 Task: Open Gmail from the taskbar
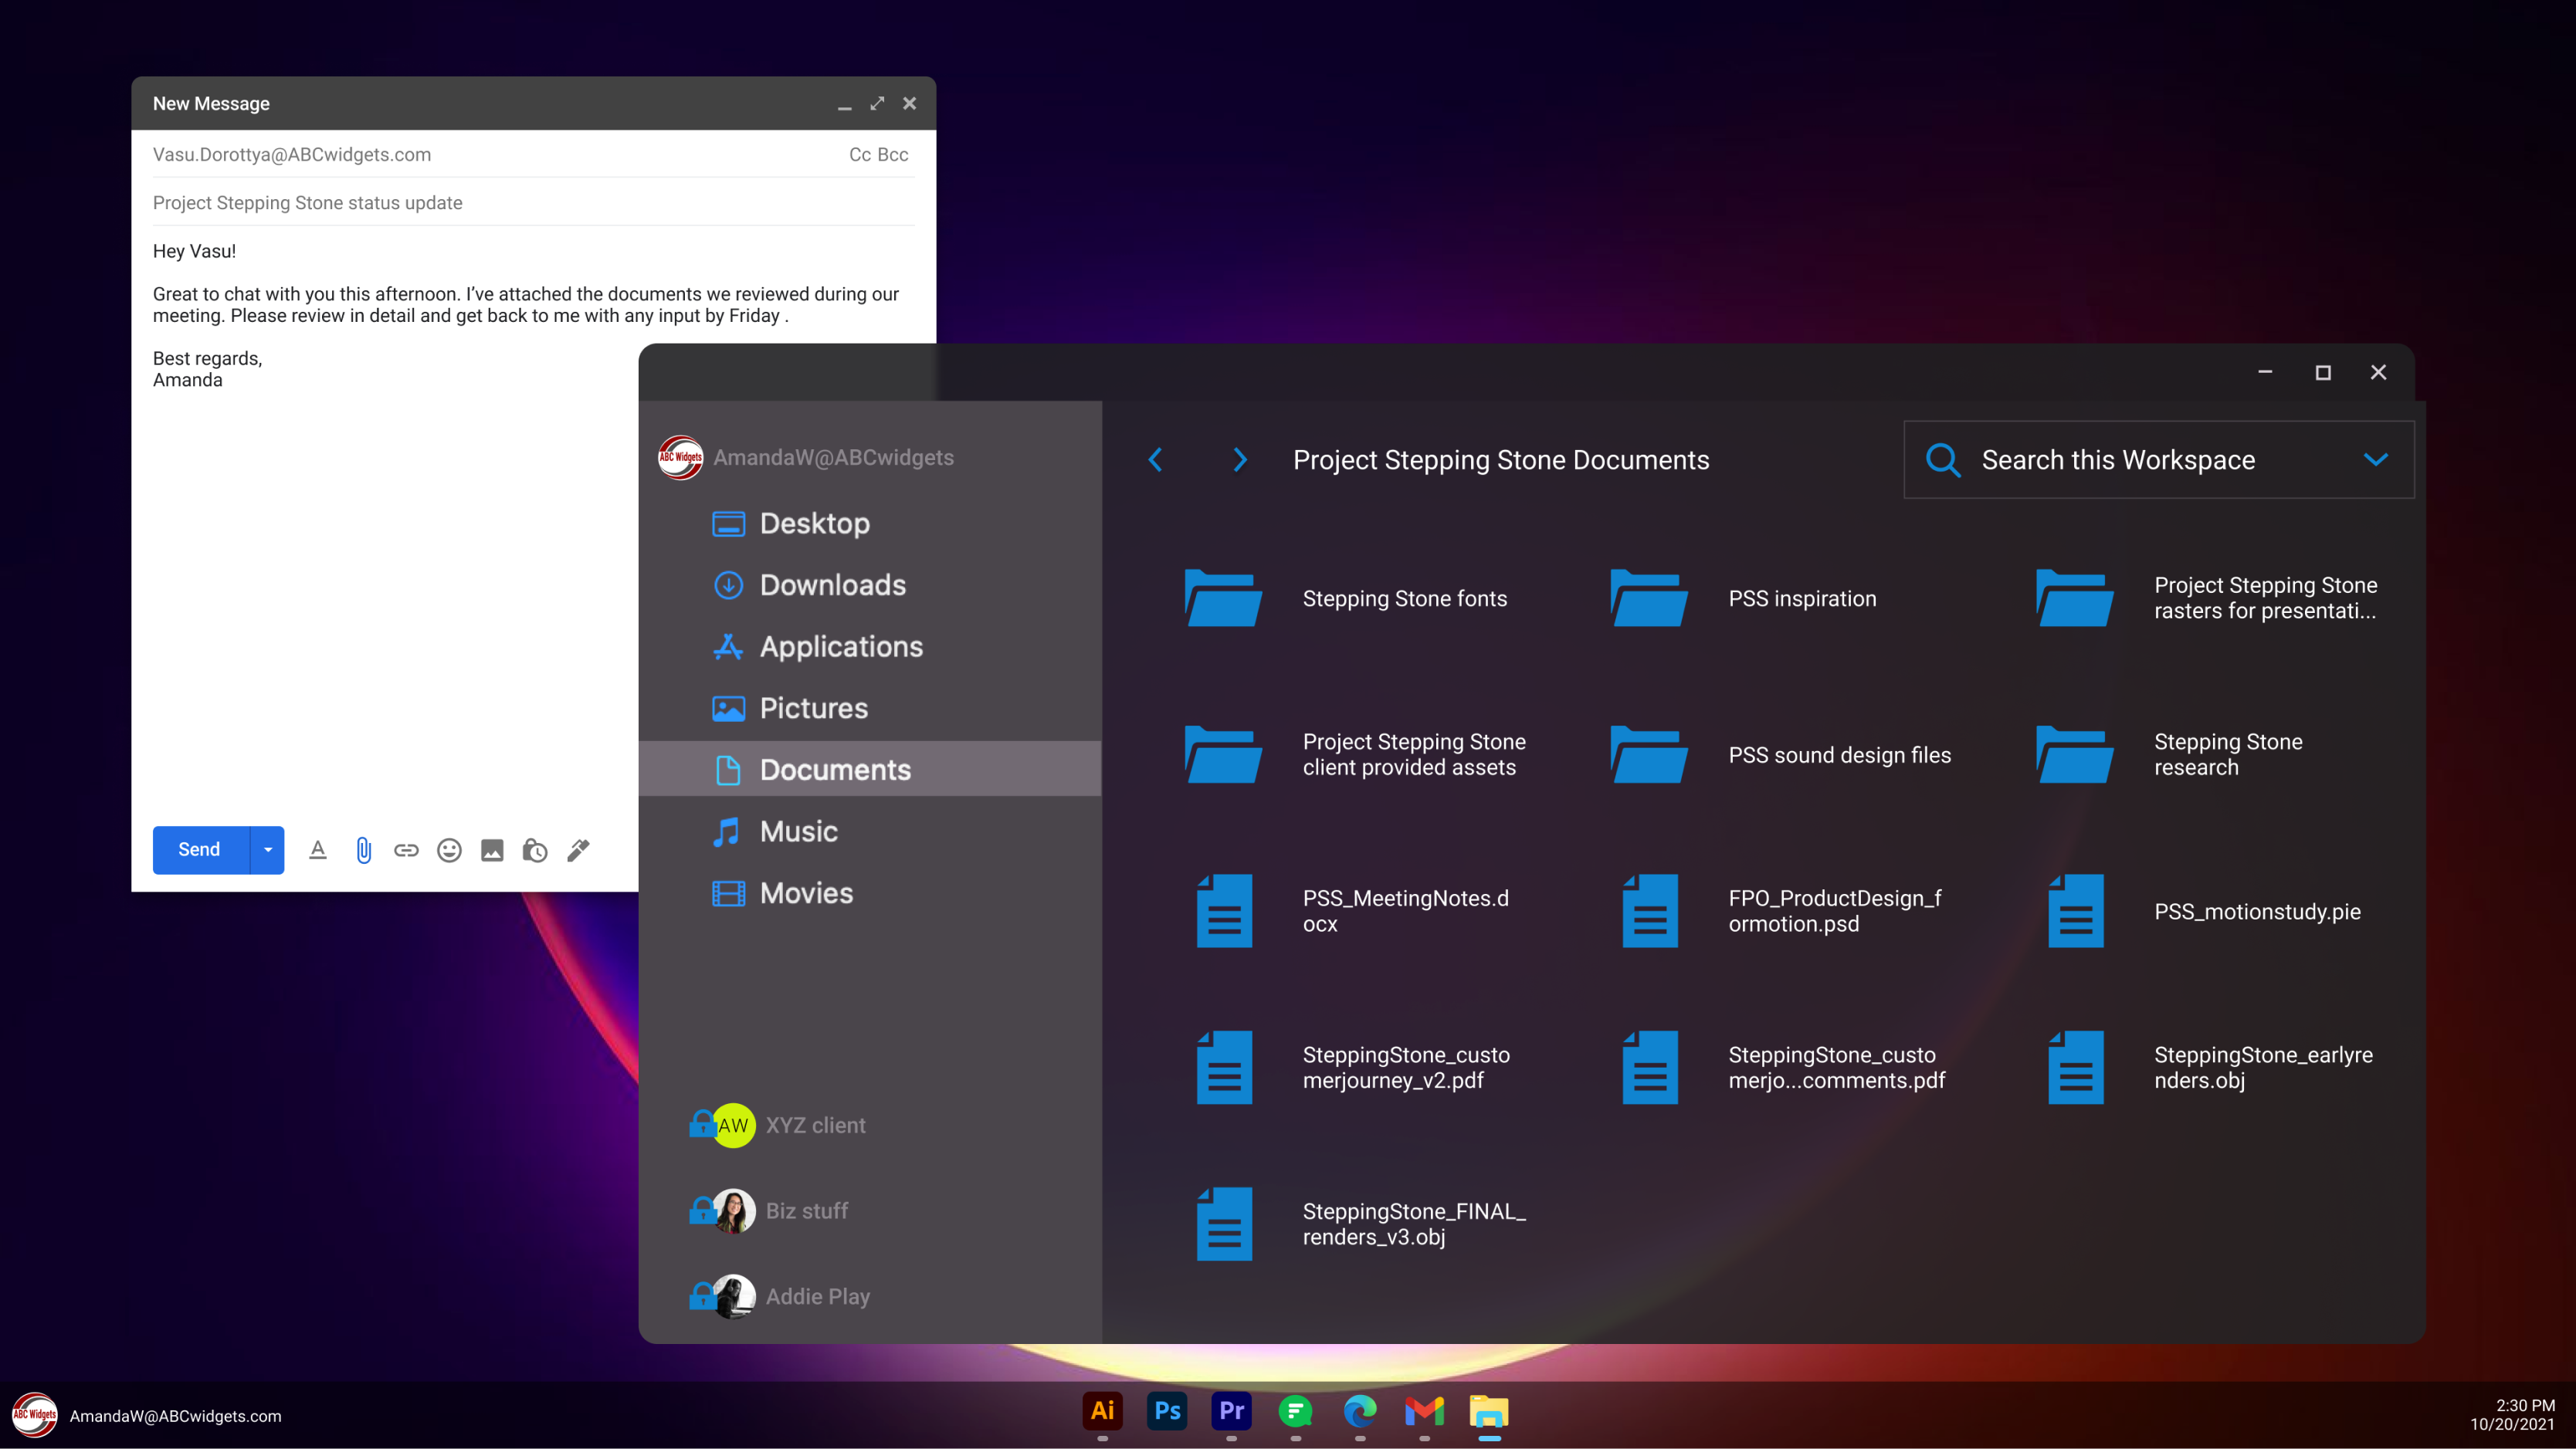pyautogui.click(x=1424, y=1411)
